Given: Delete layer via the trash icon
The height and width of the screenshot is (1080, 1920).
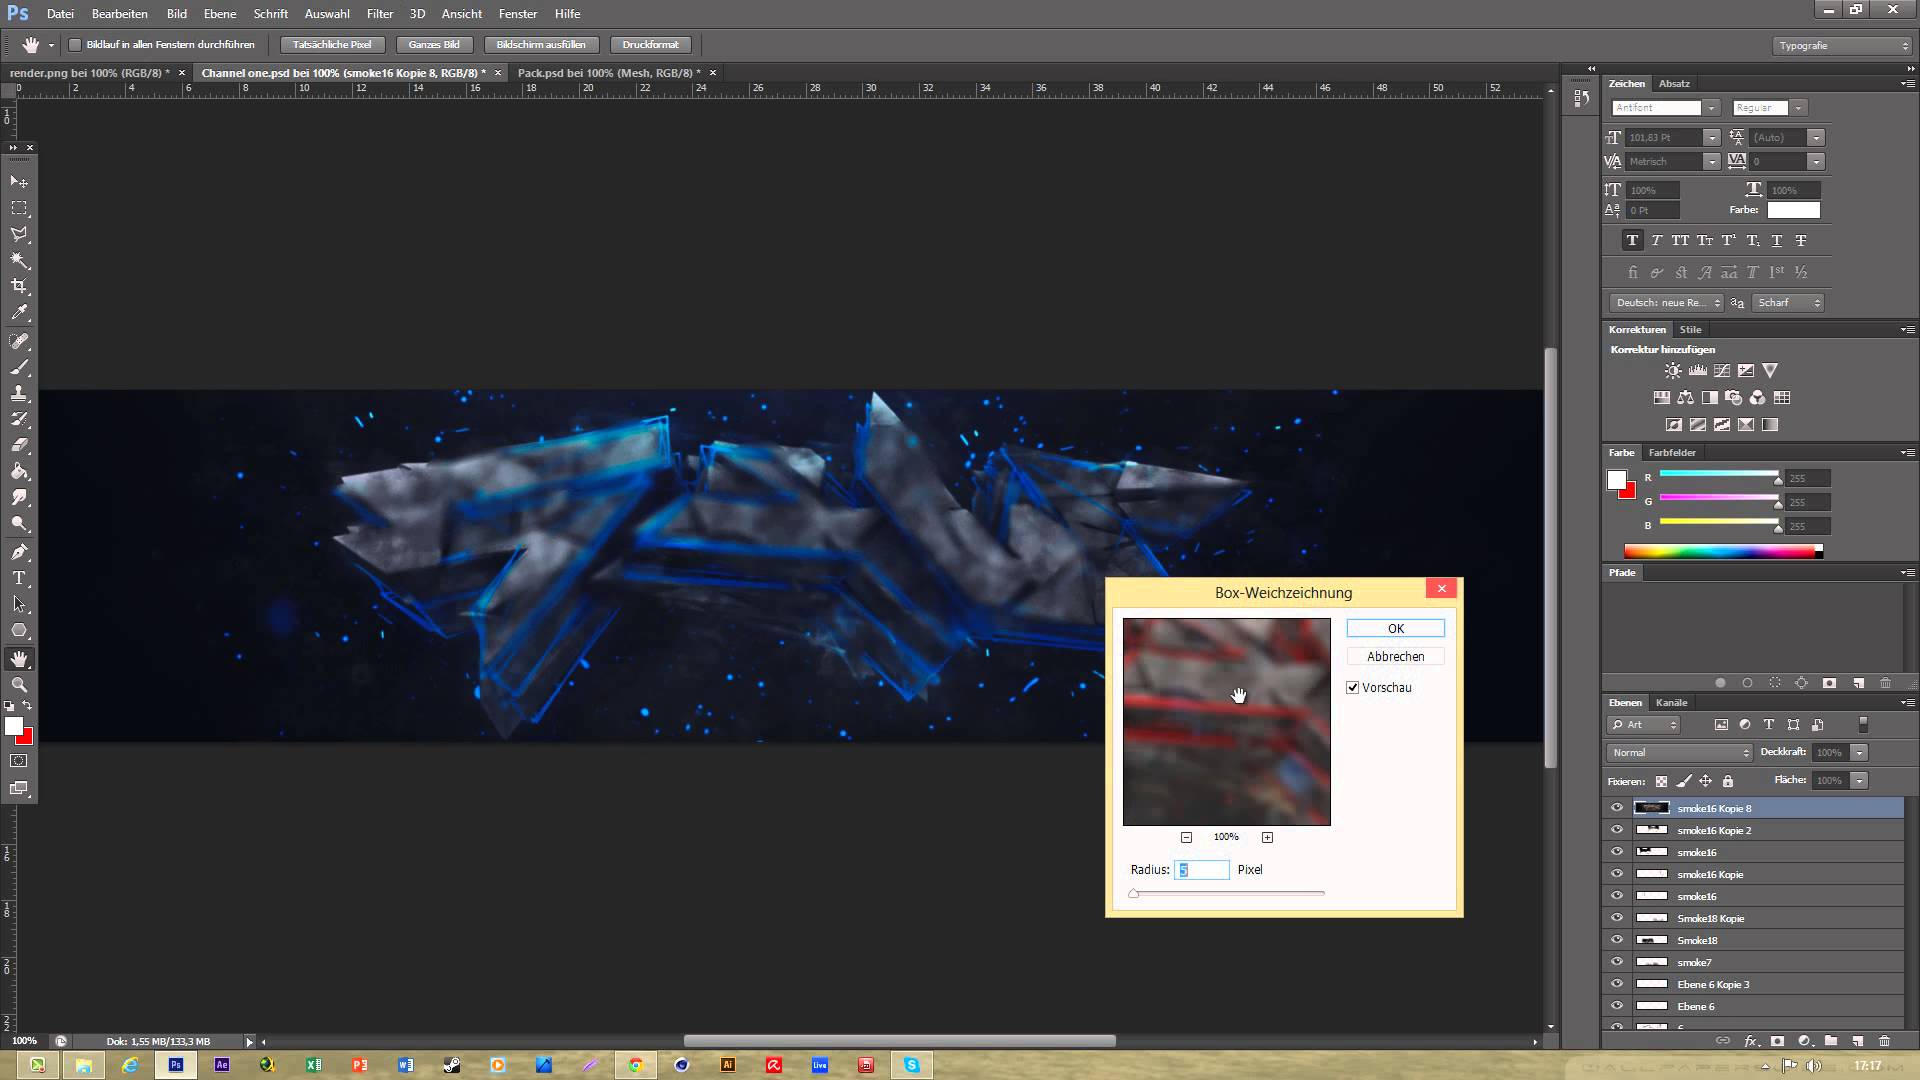Looking at the screenshot, I should (1884, 1040).
